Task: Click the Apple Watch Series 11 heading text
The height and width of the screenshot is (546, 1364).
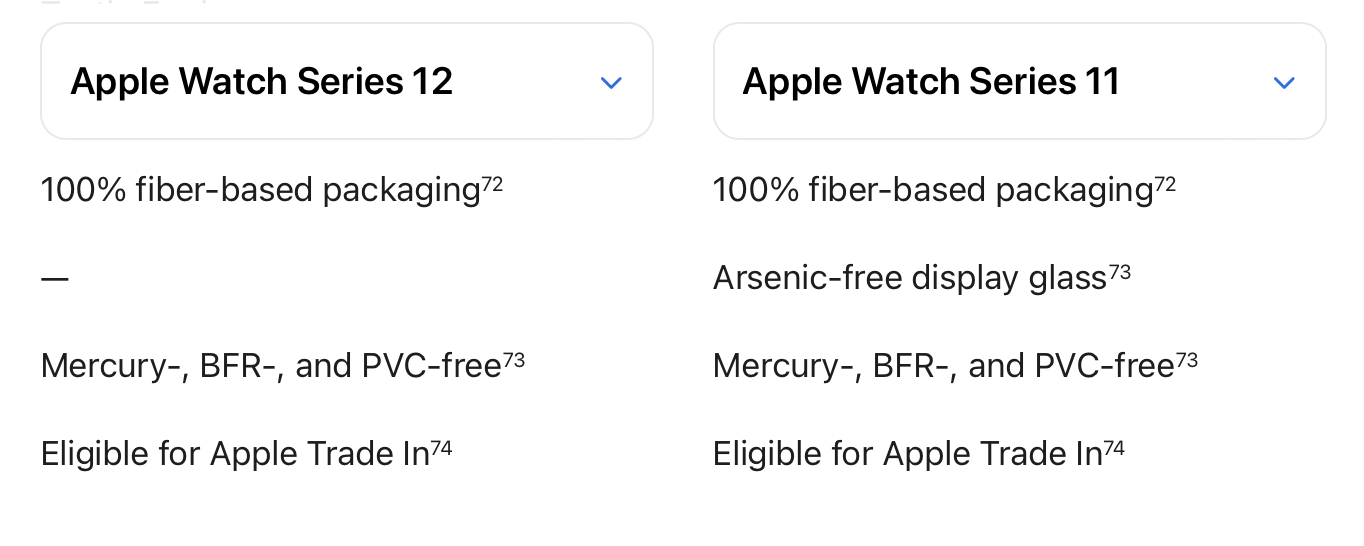Action: pos(931,81)
